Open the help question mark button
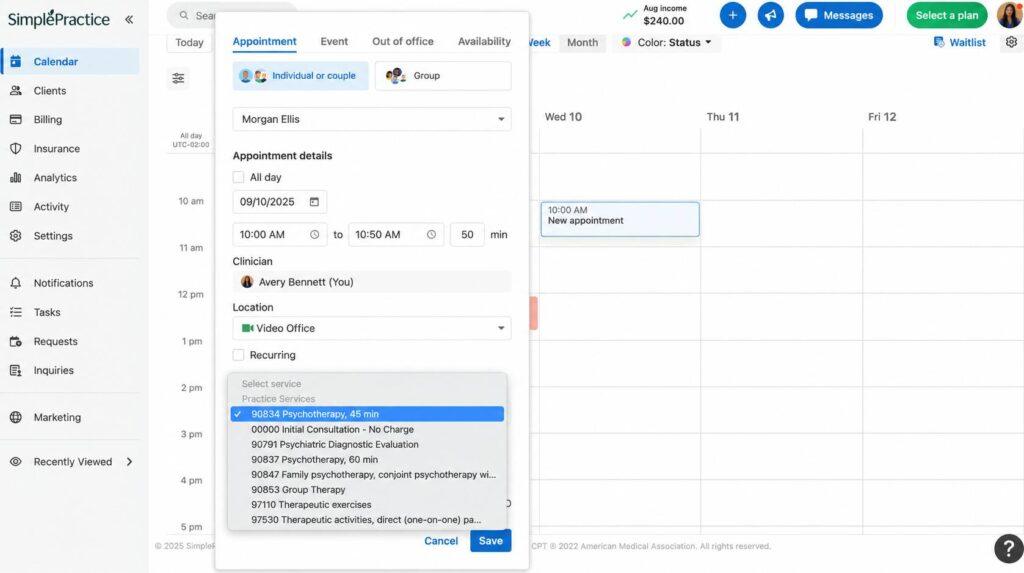Viewport: 1024px width, 573px height. [1008, 548]
